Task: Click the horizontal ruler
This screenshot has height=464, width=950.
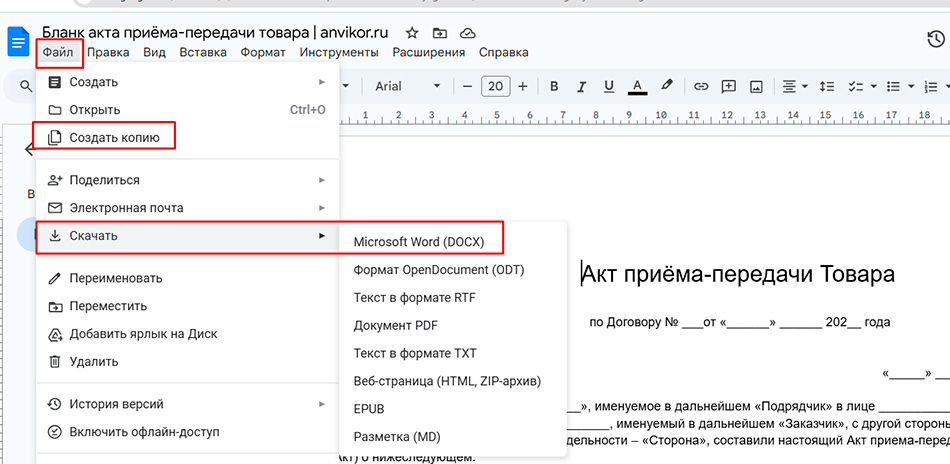Action: tap(644, 116)
